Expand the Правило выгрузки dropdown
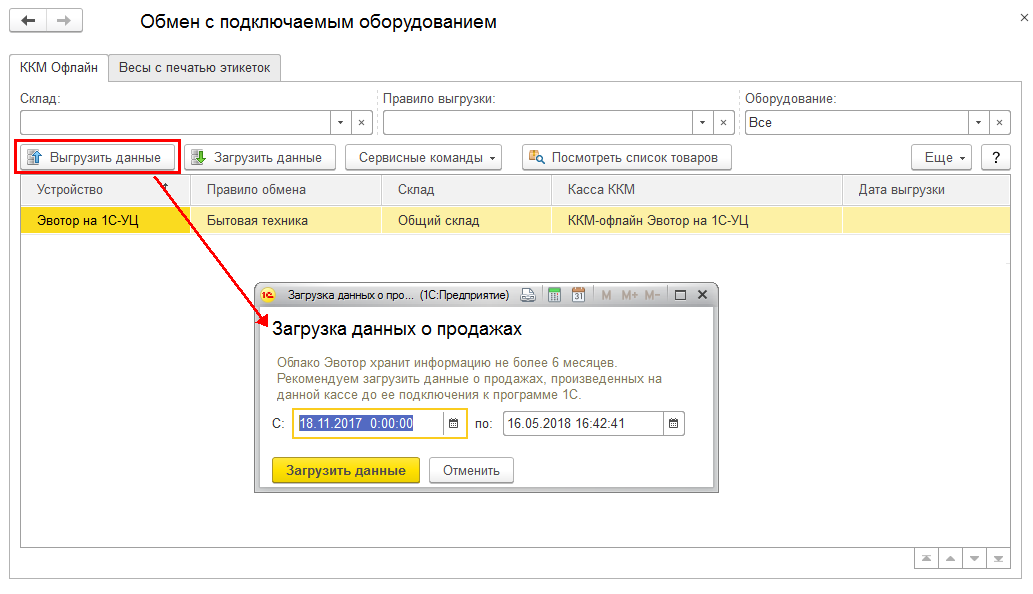Viewport: 1033px width, 594px height. click(x=703, y=122)
